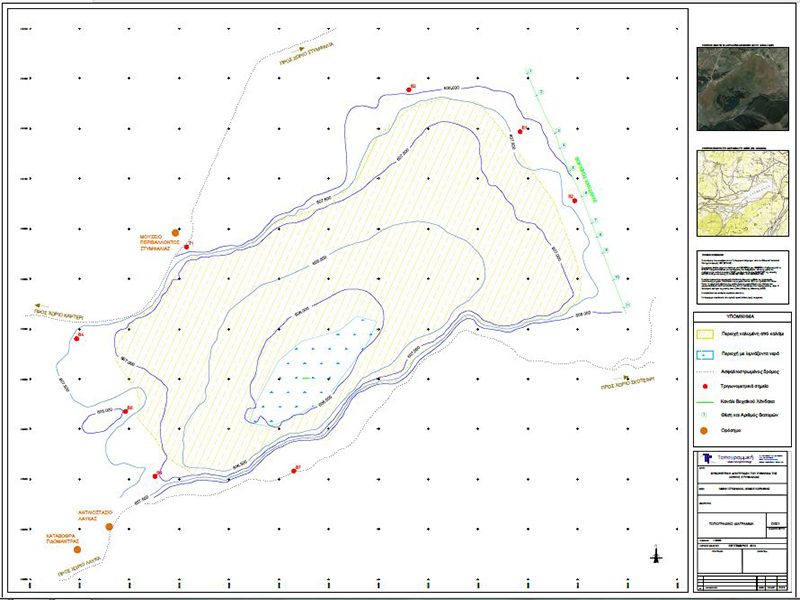This screenshot has height=600, width=800.
Task: Click the Ασφαλτοστρωμένος δρόμος legend text
Action: pos(750,371)
